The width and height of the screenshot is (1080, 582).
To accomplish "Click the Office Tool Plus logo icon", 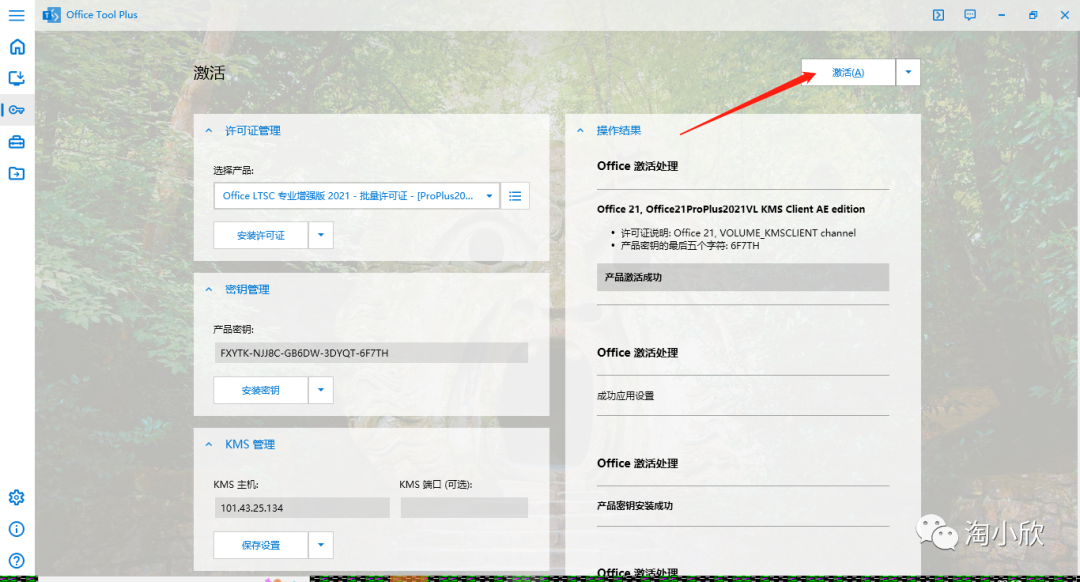I will [x=52, y=14].
